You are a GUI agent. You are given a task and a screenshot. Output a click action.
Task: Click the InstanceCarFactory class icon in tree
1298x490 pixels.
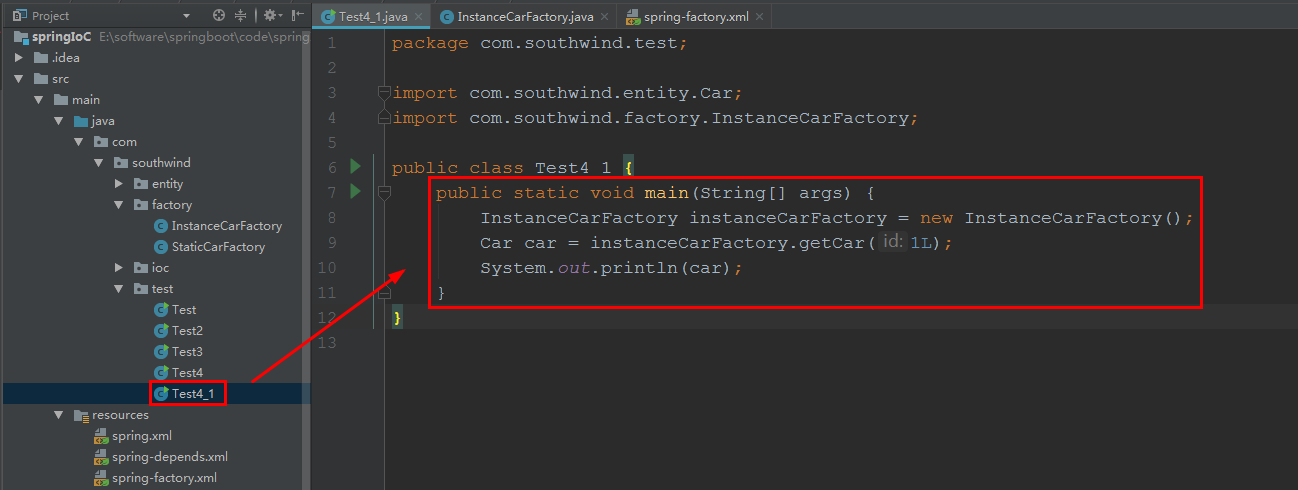point(161,226)
